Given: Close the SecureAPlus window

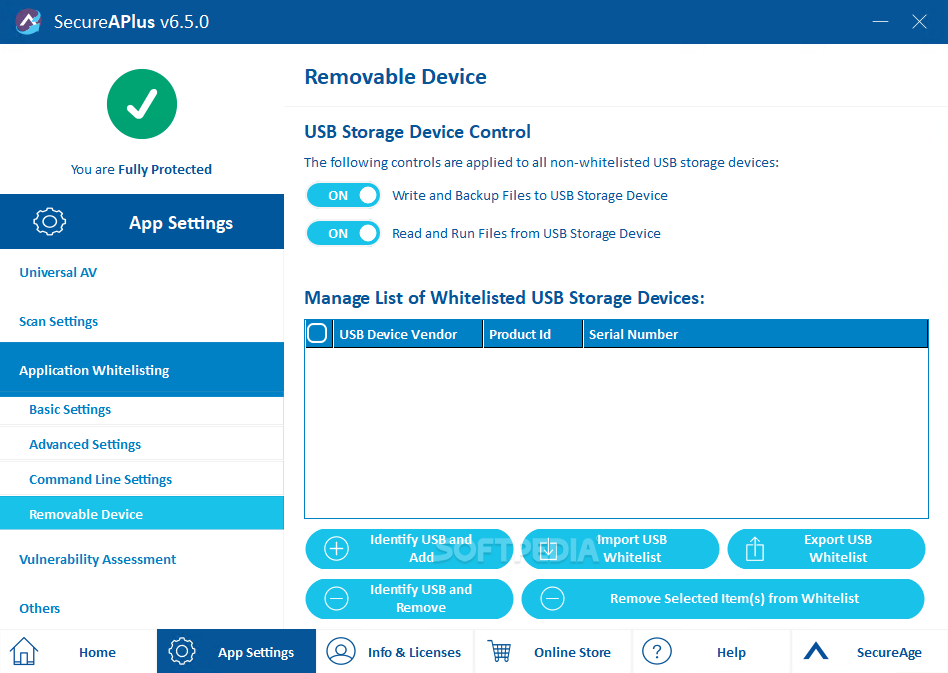Looking at the screenshot, I should [x=919, y=22].
